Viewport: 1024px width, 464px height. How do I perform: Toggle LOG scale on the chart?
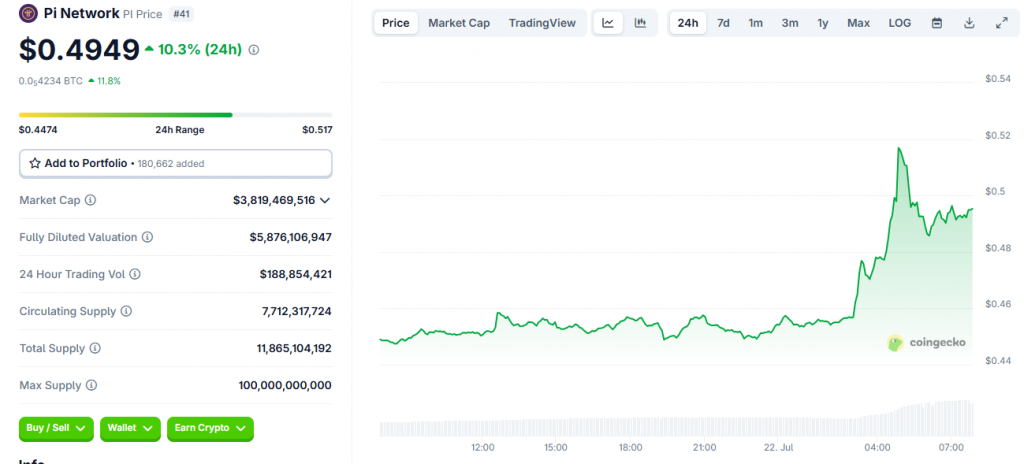pos(899,23)
